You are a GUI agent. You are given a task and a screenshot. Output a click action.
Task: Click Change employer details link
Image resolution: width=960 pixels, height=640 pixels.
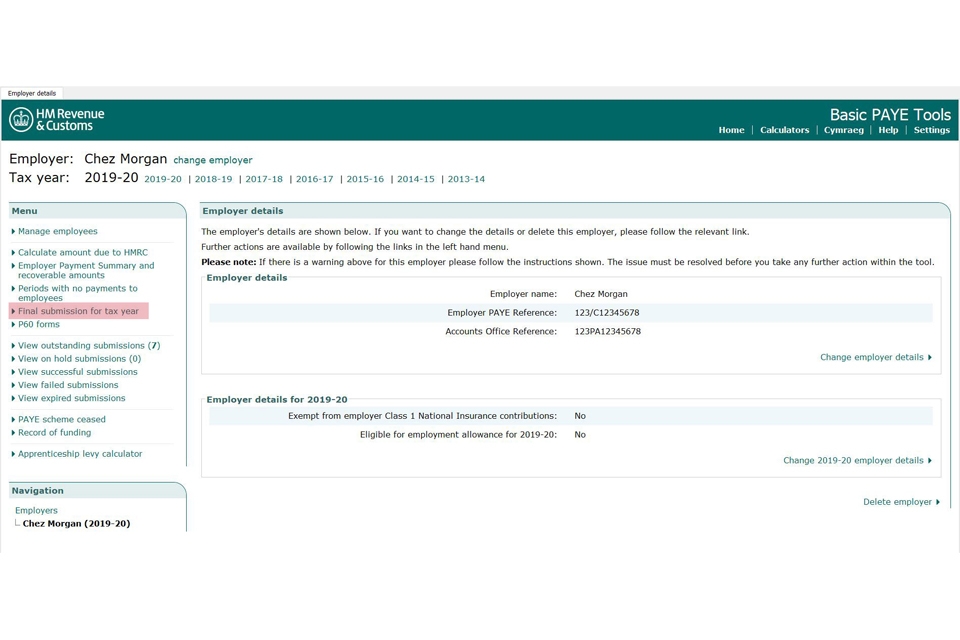point(873,357)
